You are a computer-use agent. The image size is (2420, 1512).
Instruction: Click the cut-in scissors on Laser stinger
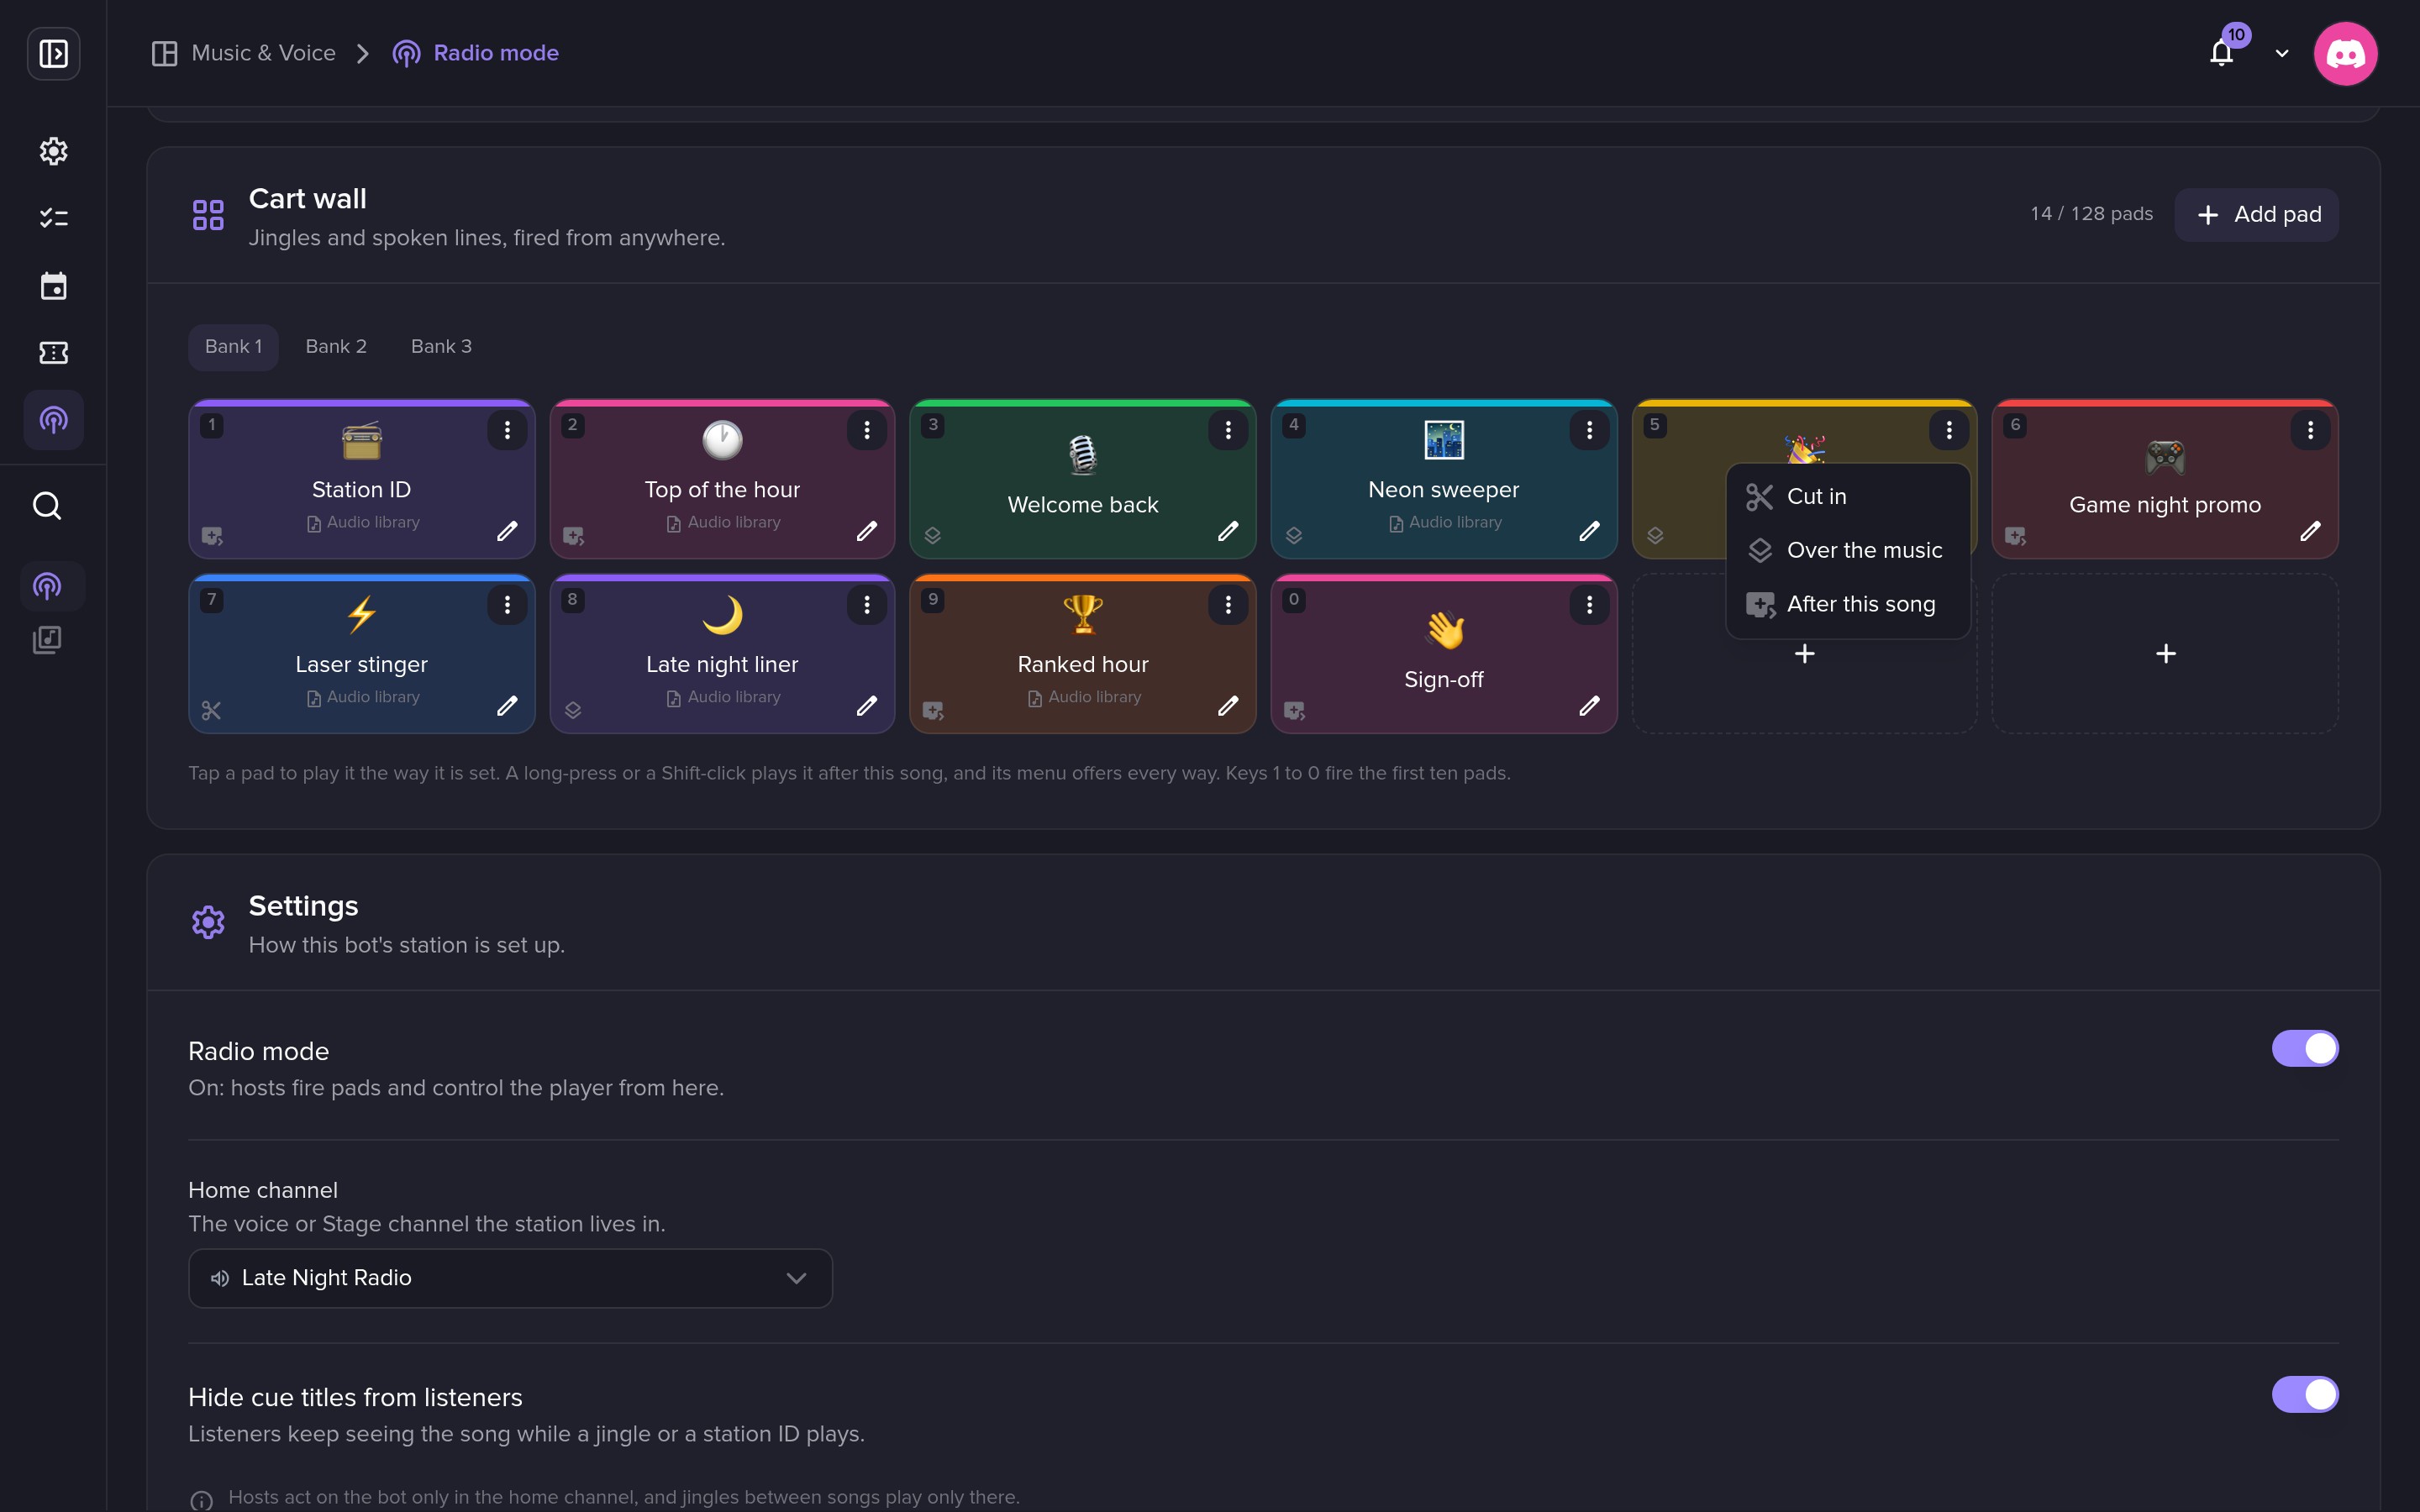(x=211, y=711)
